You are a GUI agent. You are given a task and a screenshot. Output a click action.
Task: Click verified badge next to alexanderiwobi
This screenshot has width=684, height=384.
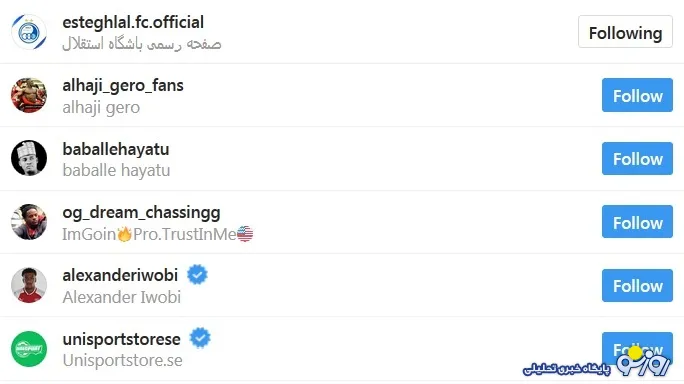click(x=197, y=275)
